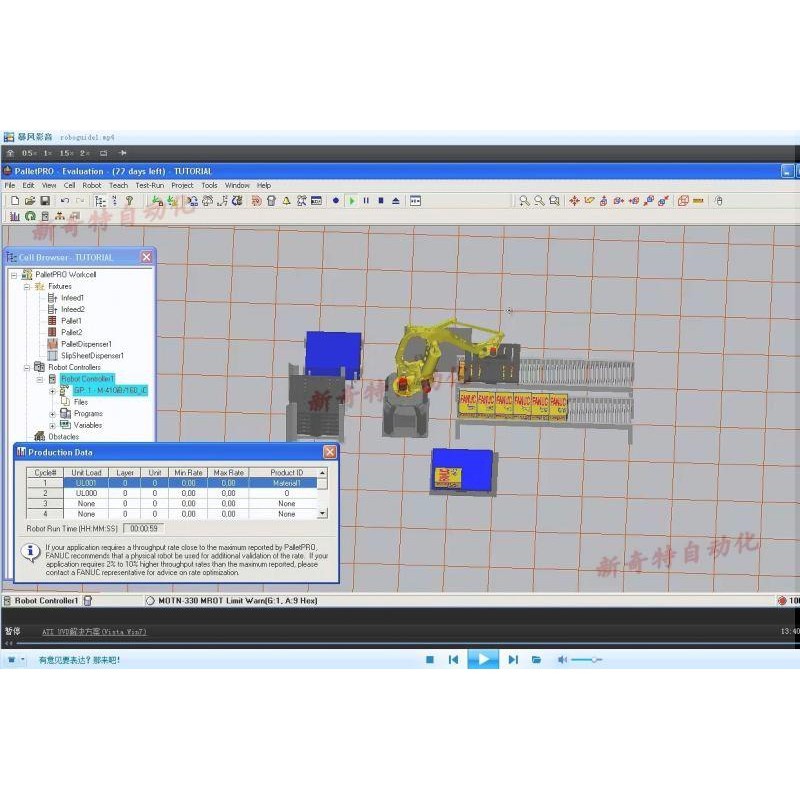The height and width of the screenshot is (800, 800).
Task: Click the Center View crosshair arrows icon
Action: point(574,201)
